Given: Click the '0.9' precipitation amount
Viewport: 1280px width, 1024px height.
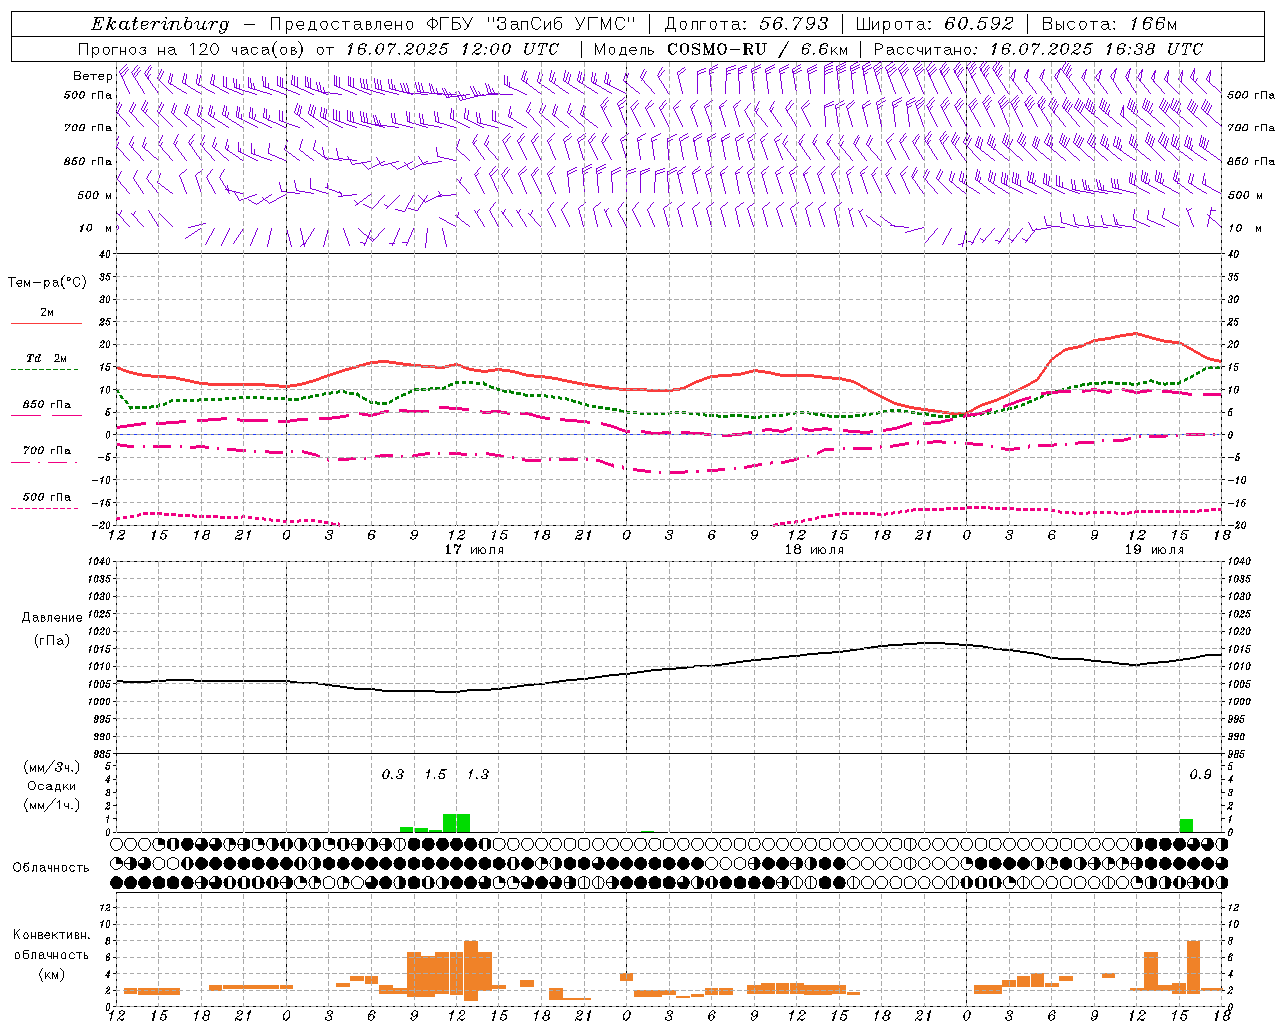Looking at the screenshot, I should click(1200, 774).
